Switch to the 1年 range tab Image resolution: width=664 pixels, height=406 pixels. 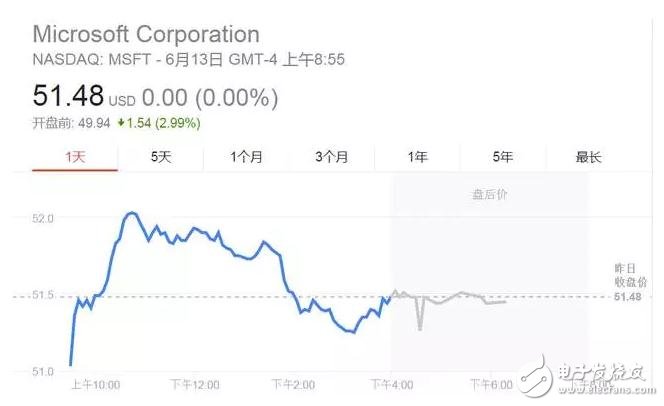pos(417,156)
